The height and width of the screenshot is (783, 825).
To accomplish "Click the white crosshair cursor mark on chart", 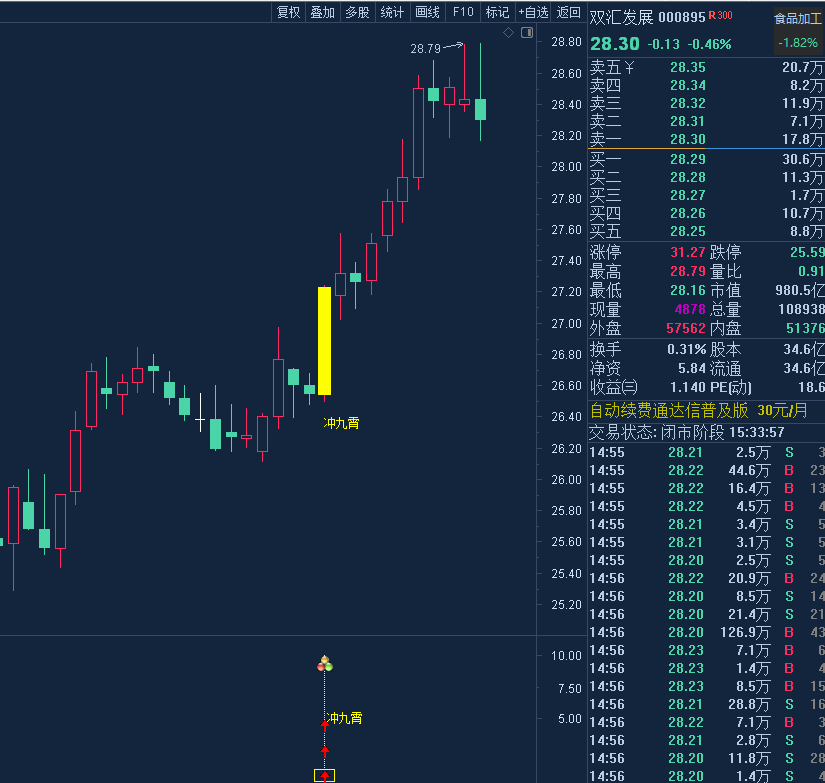I will point(200,423).
